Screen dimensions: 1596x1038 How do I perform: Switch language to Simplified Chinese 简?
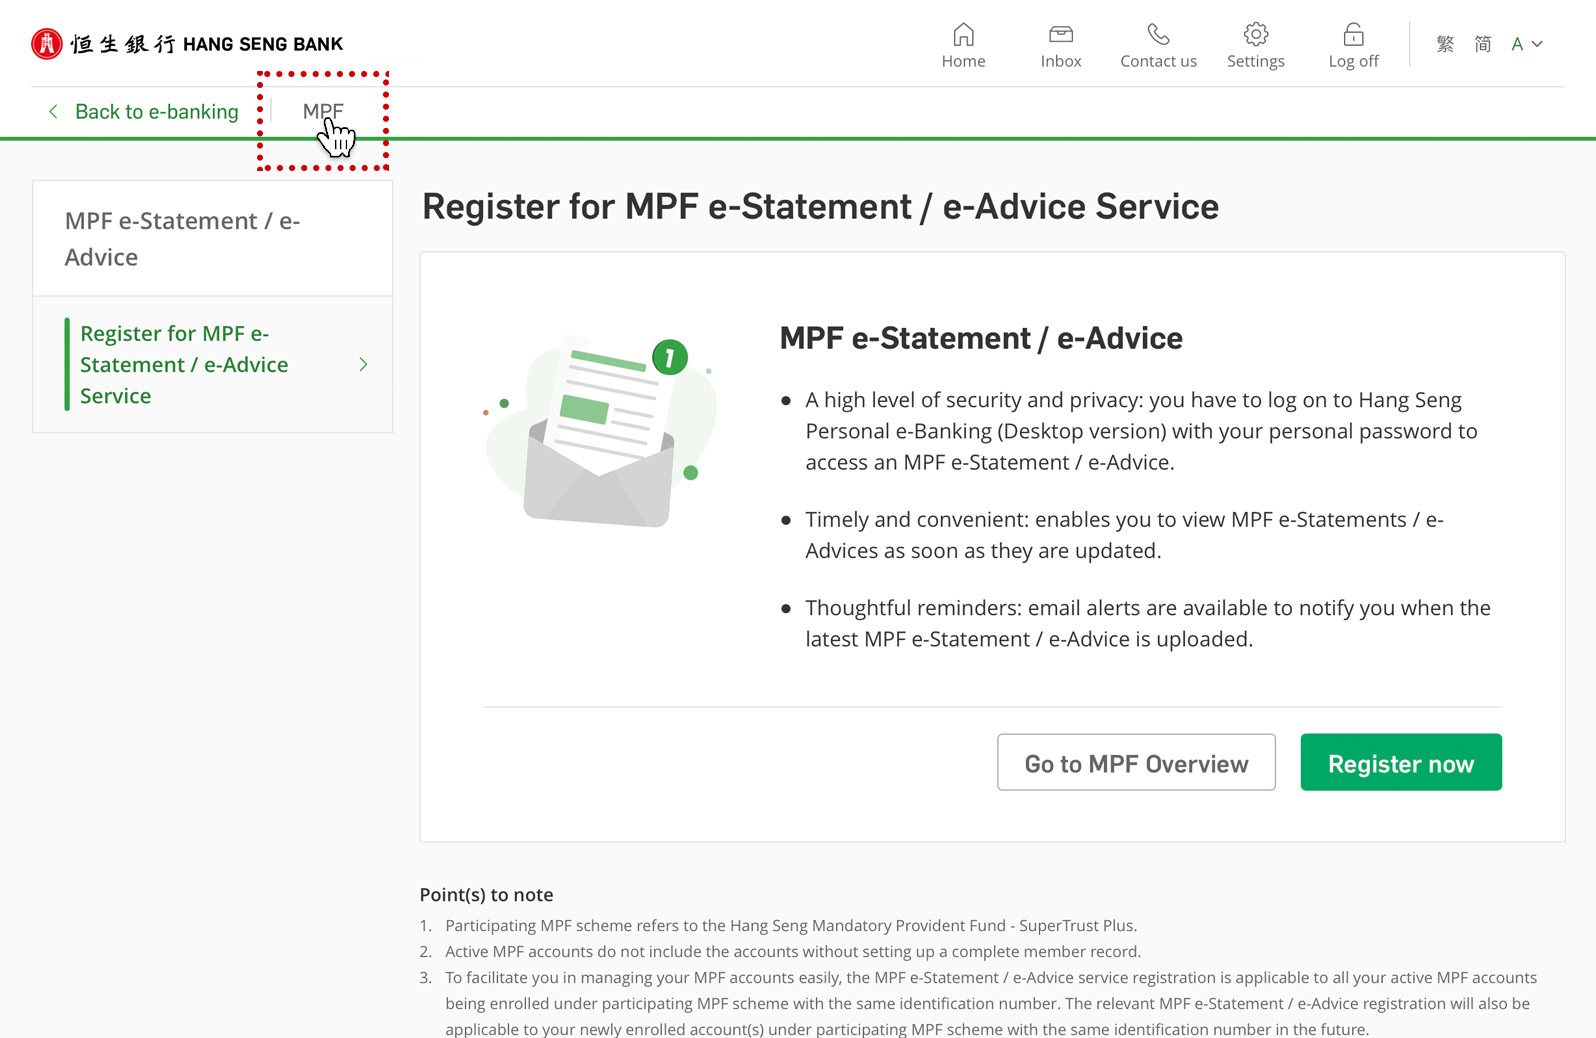pyautogui.click(x=1483, y=44)
